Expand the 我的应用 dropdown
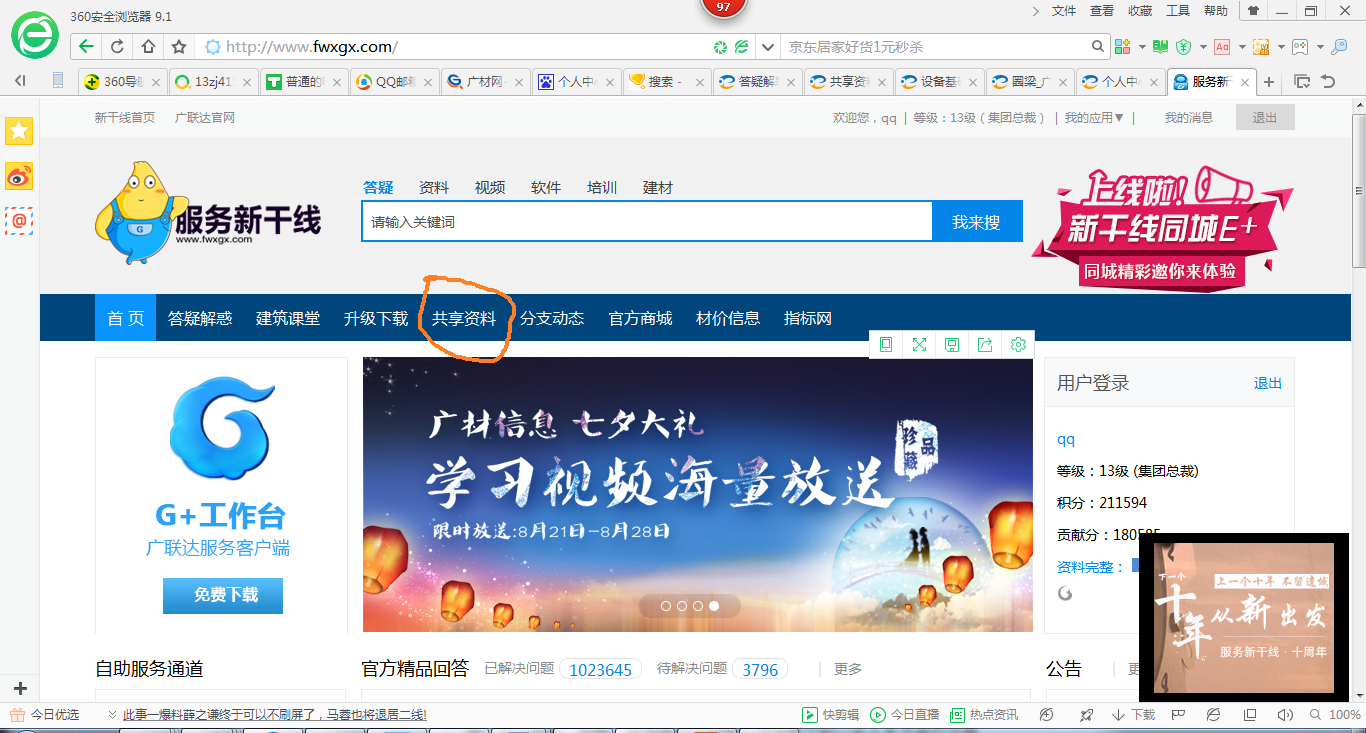 (1094, 117)
